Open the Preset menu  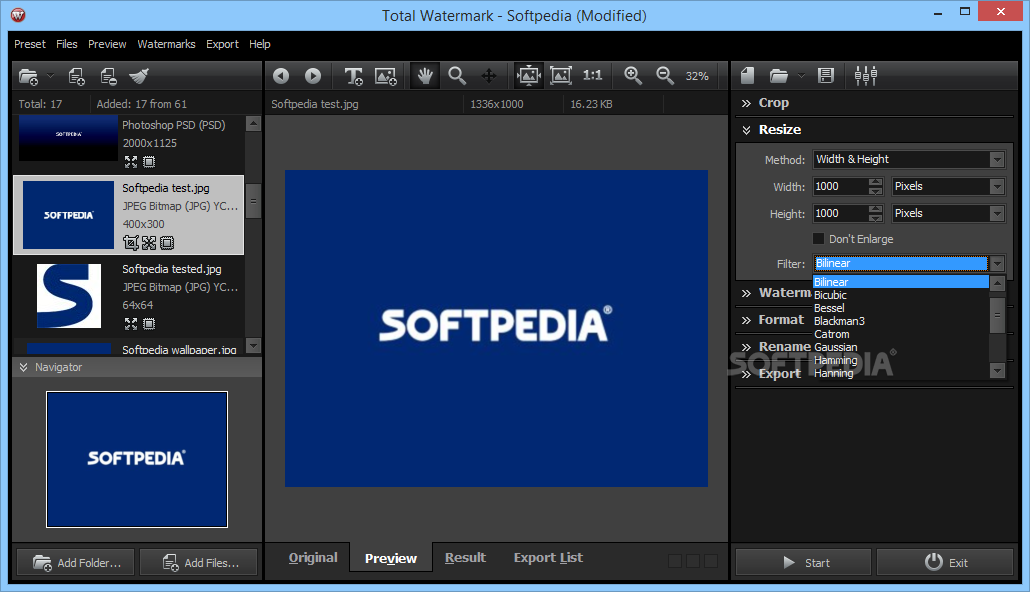click(30, 44)
